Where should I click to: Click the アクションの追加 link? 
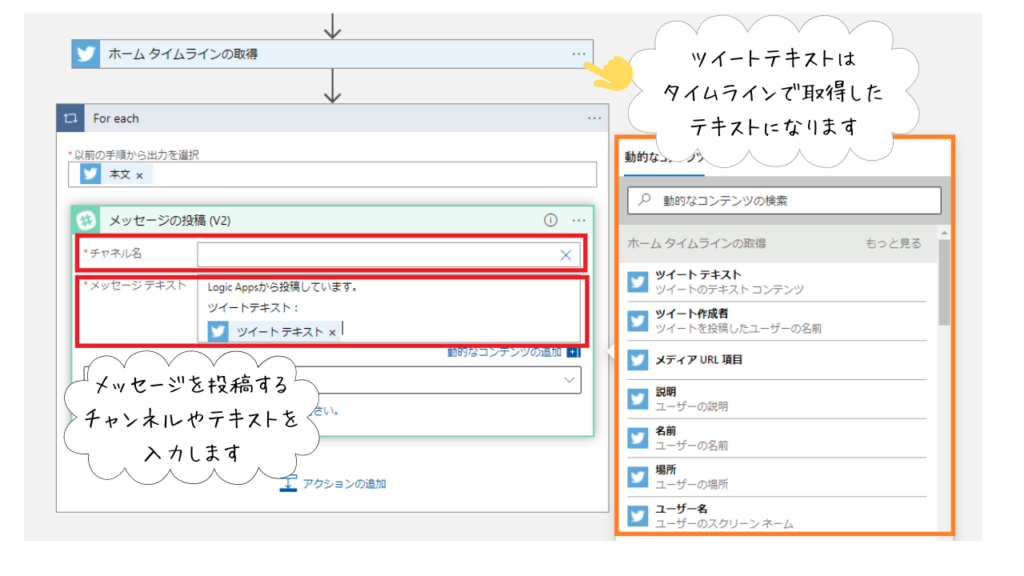tap(342, 483)
